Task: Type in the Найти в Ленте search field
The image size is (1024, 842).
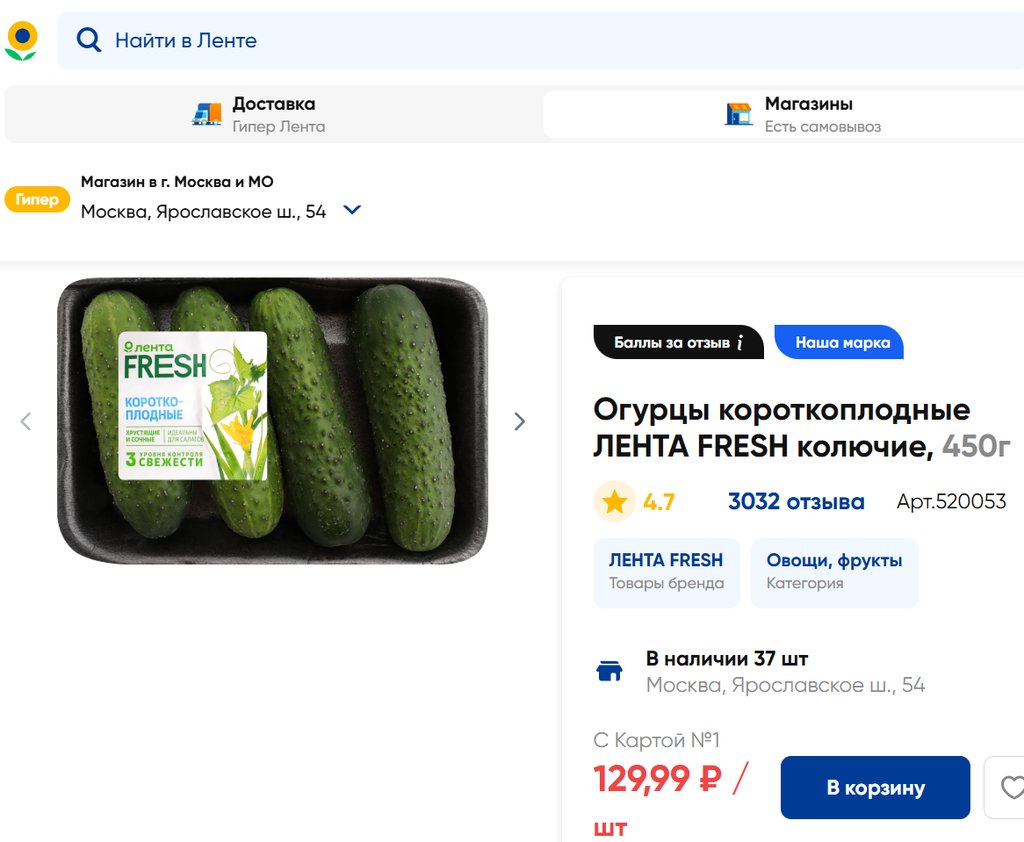Action: tap(500, 41)
